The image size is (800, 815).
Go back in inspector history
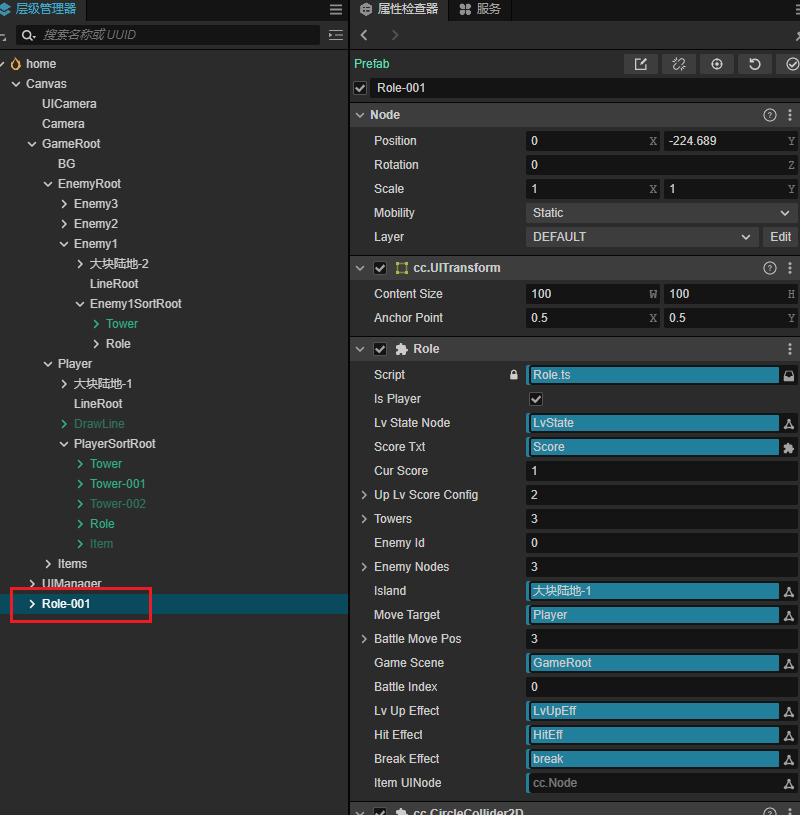[364, 35]
